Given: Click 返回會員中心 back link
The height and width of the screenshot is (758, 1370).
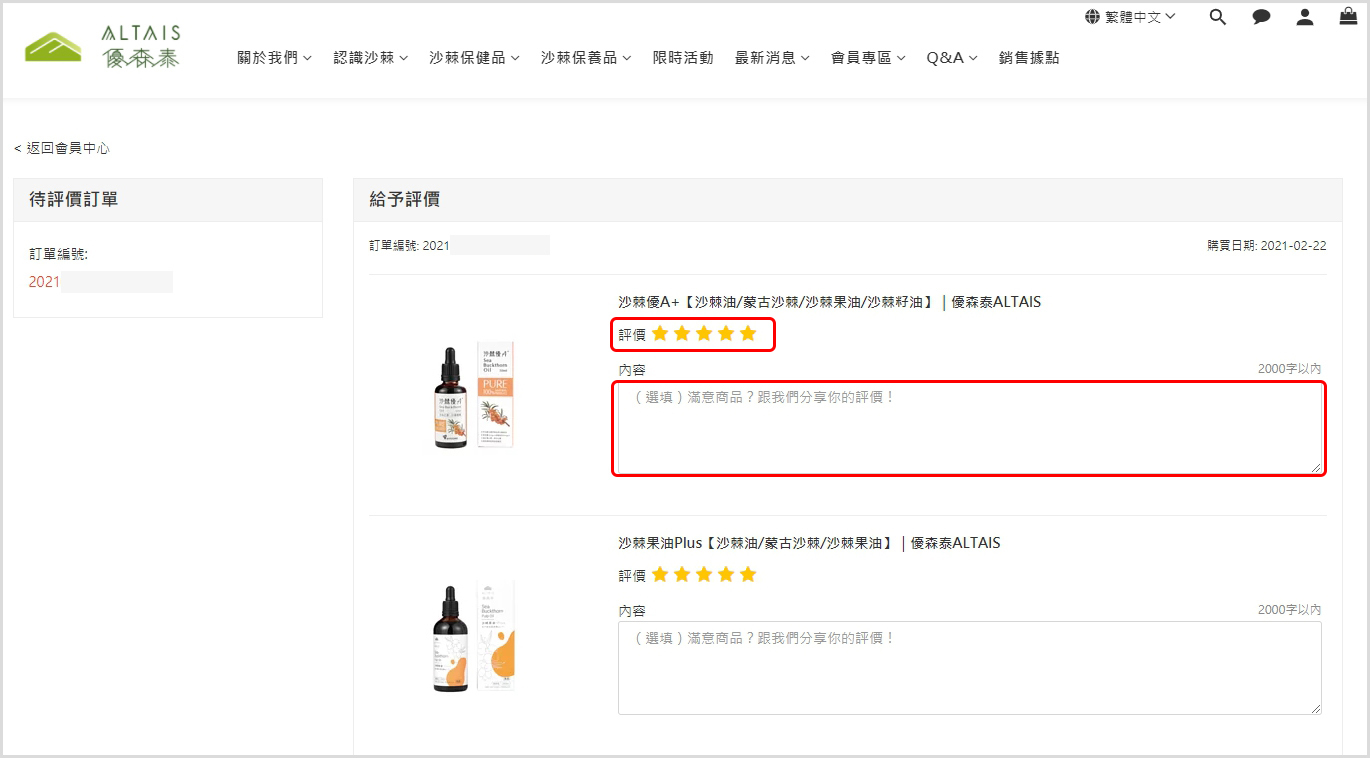Looking at the screenshot, I should pos(62,148).
